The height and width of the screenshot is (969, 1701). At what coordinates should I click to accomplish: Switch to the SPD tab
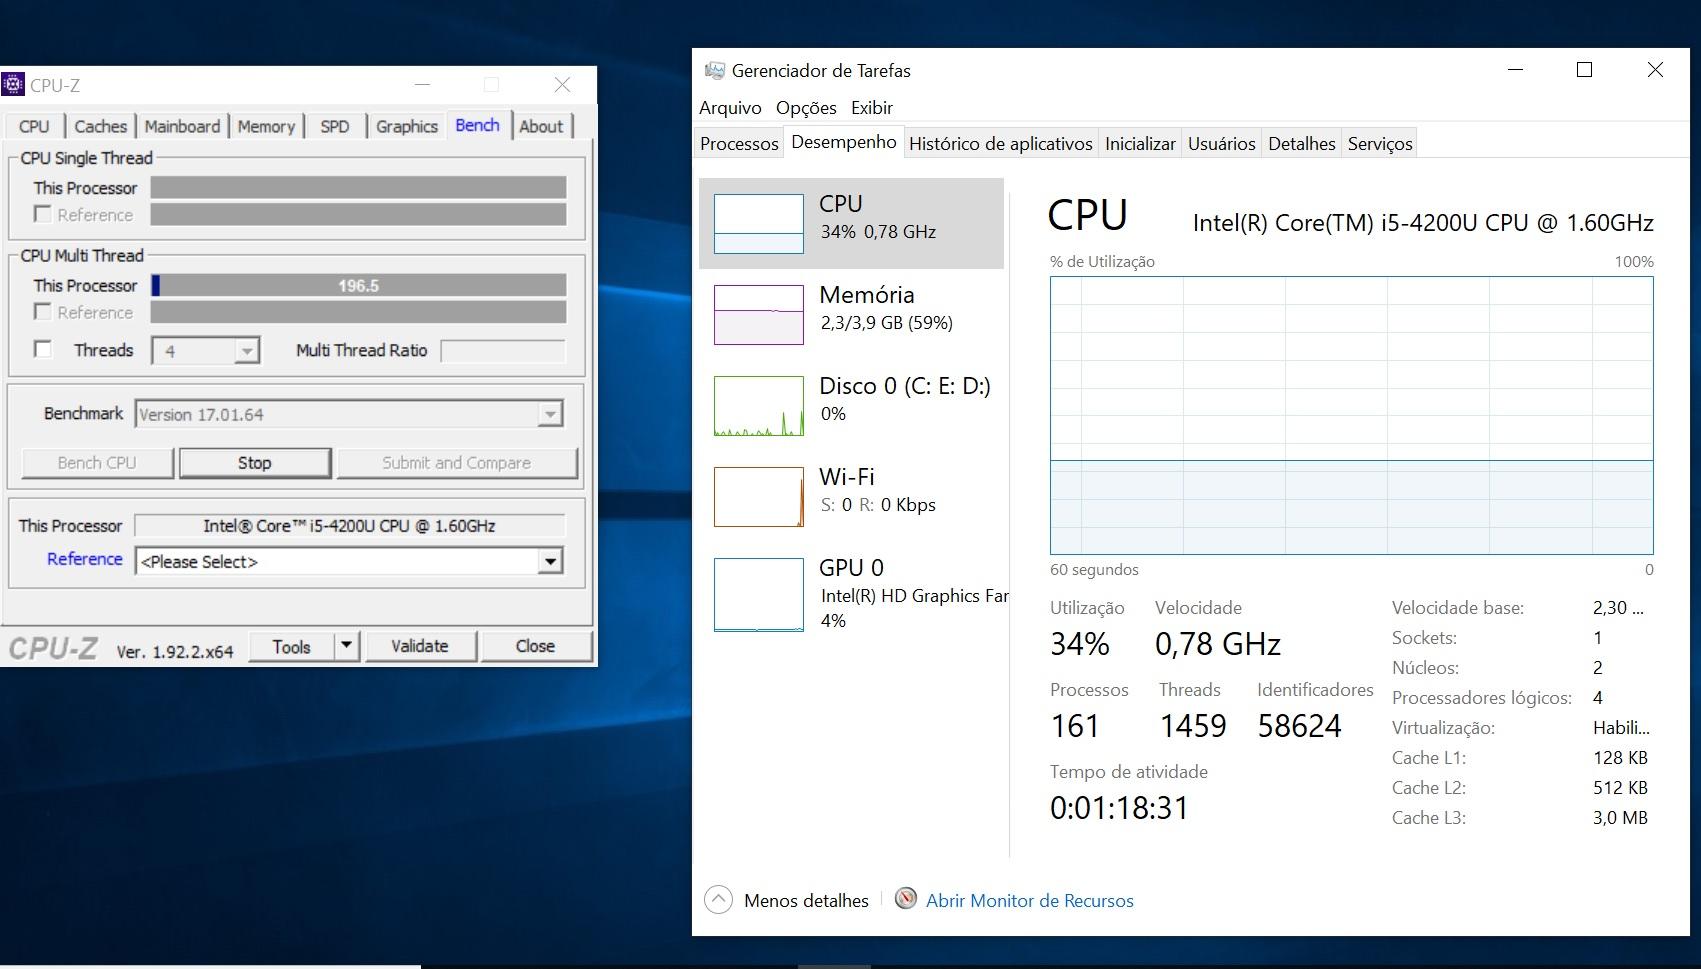pyautogui.click(x=335, y=126)
